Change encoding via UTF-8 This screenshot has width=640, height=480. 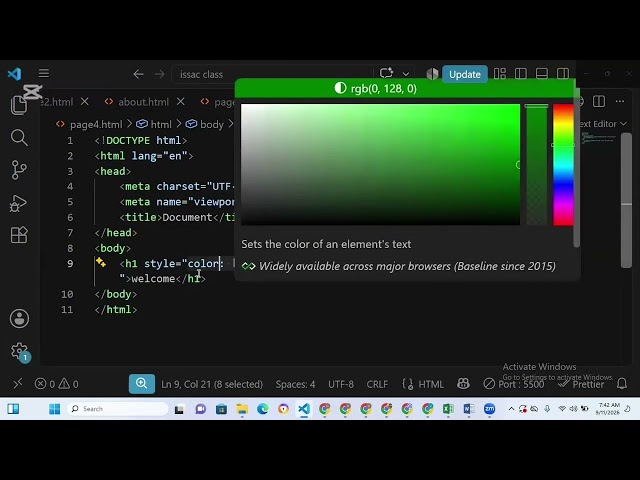[341, 384]
